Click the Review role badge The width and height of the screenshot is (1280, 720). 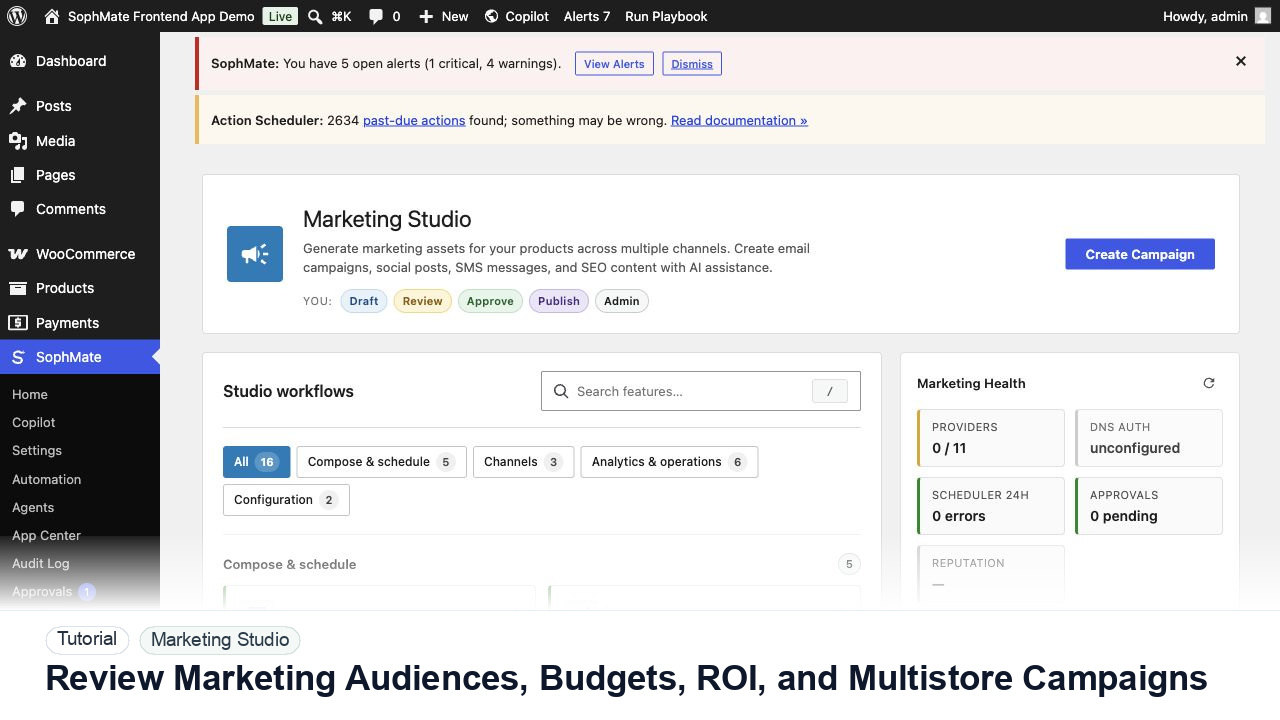click(x=422, y=301)
